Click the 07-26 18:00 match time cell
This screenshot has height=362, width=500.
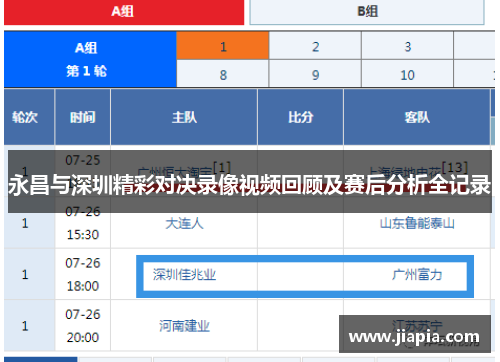pos(83,274)
